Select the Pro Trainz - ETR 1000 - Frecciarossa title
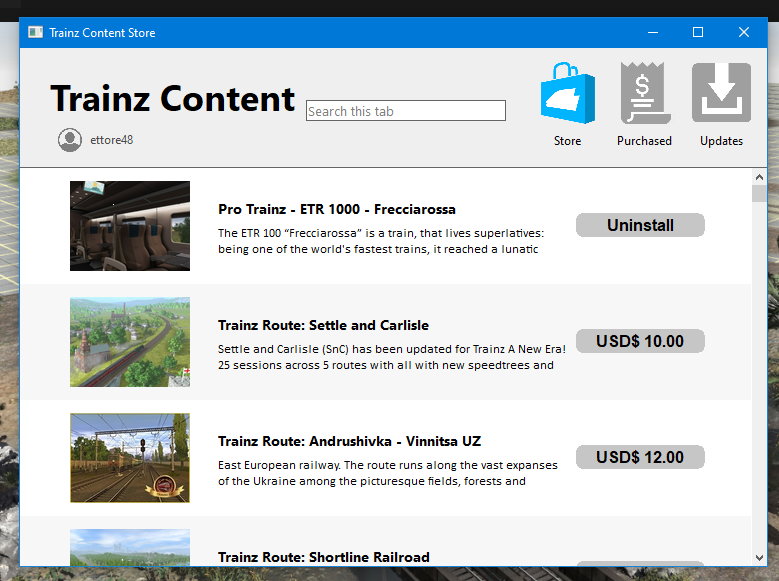This screenshot has height=581, width=779. coord(337,209)
